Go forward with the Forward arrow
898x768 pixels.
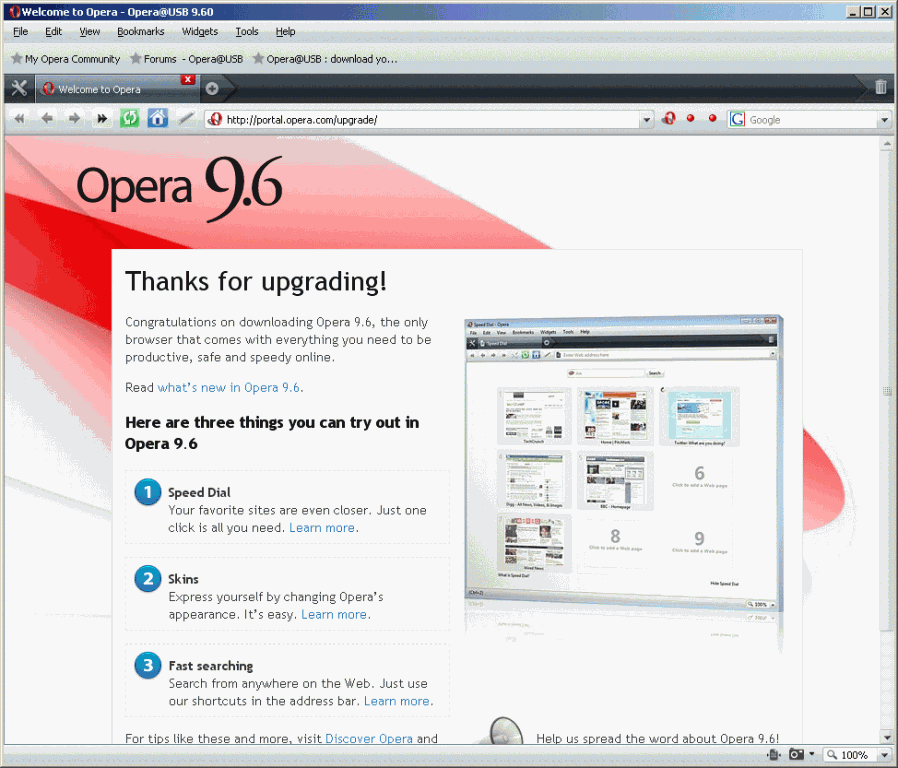coord(74,119)
